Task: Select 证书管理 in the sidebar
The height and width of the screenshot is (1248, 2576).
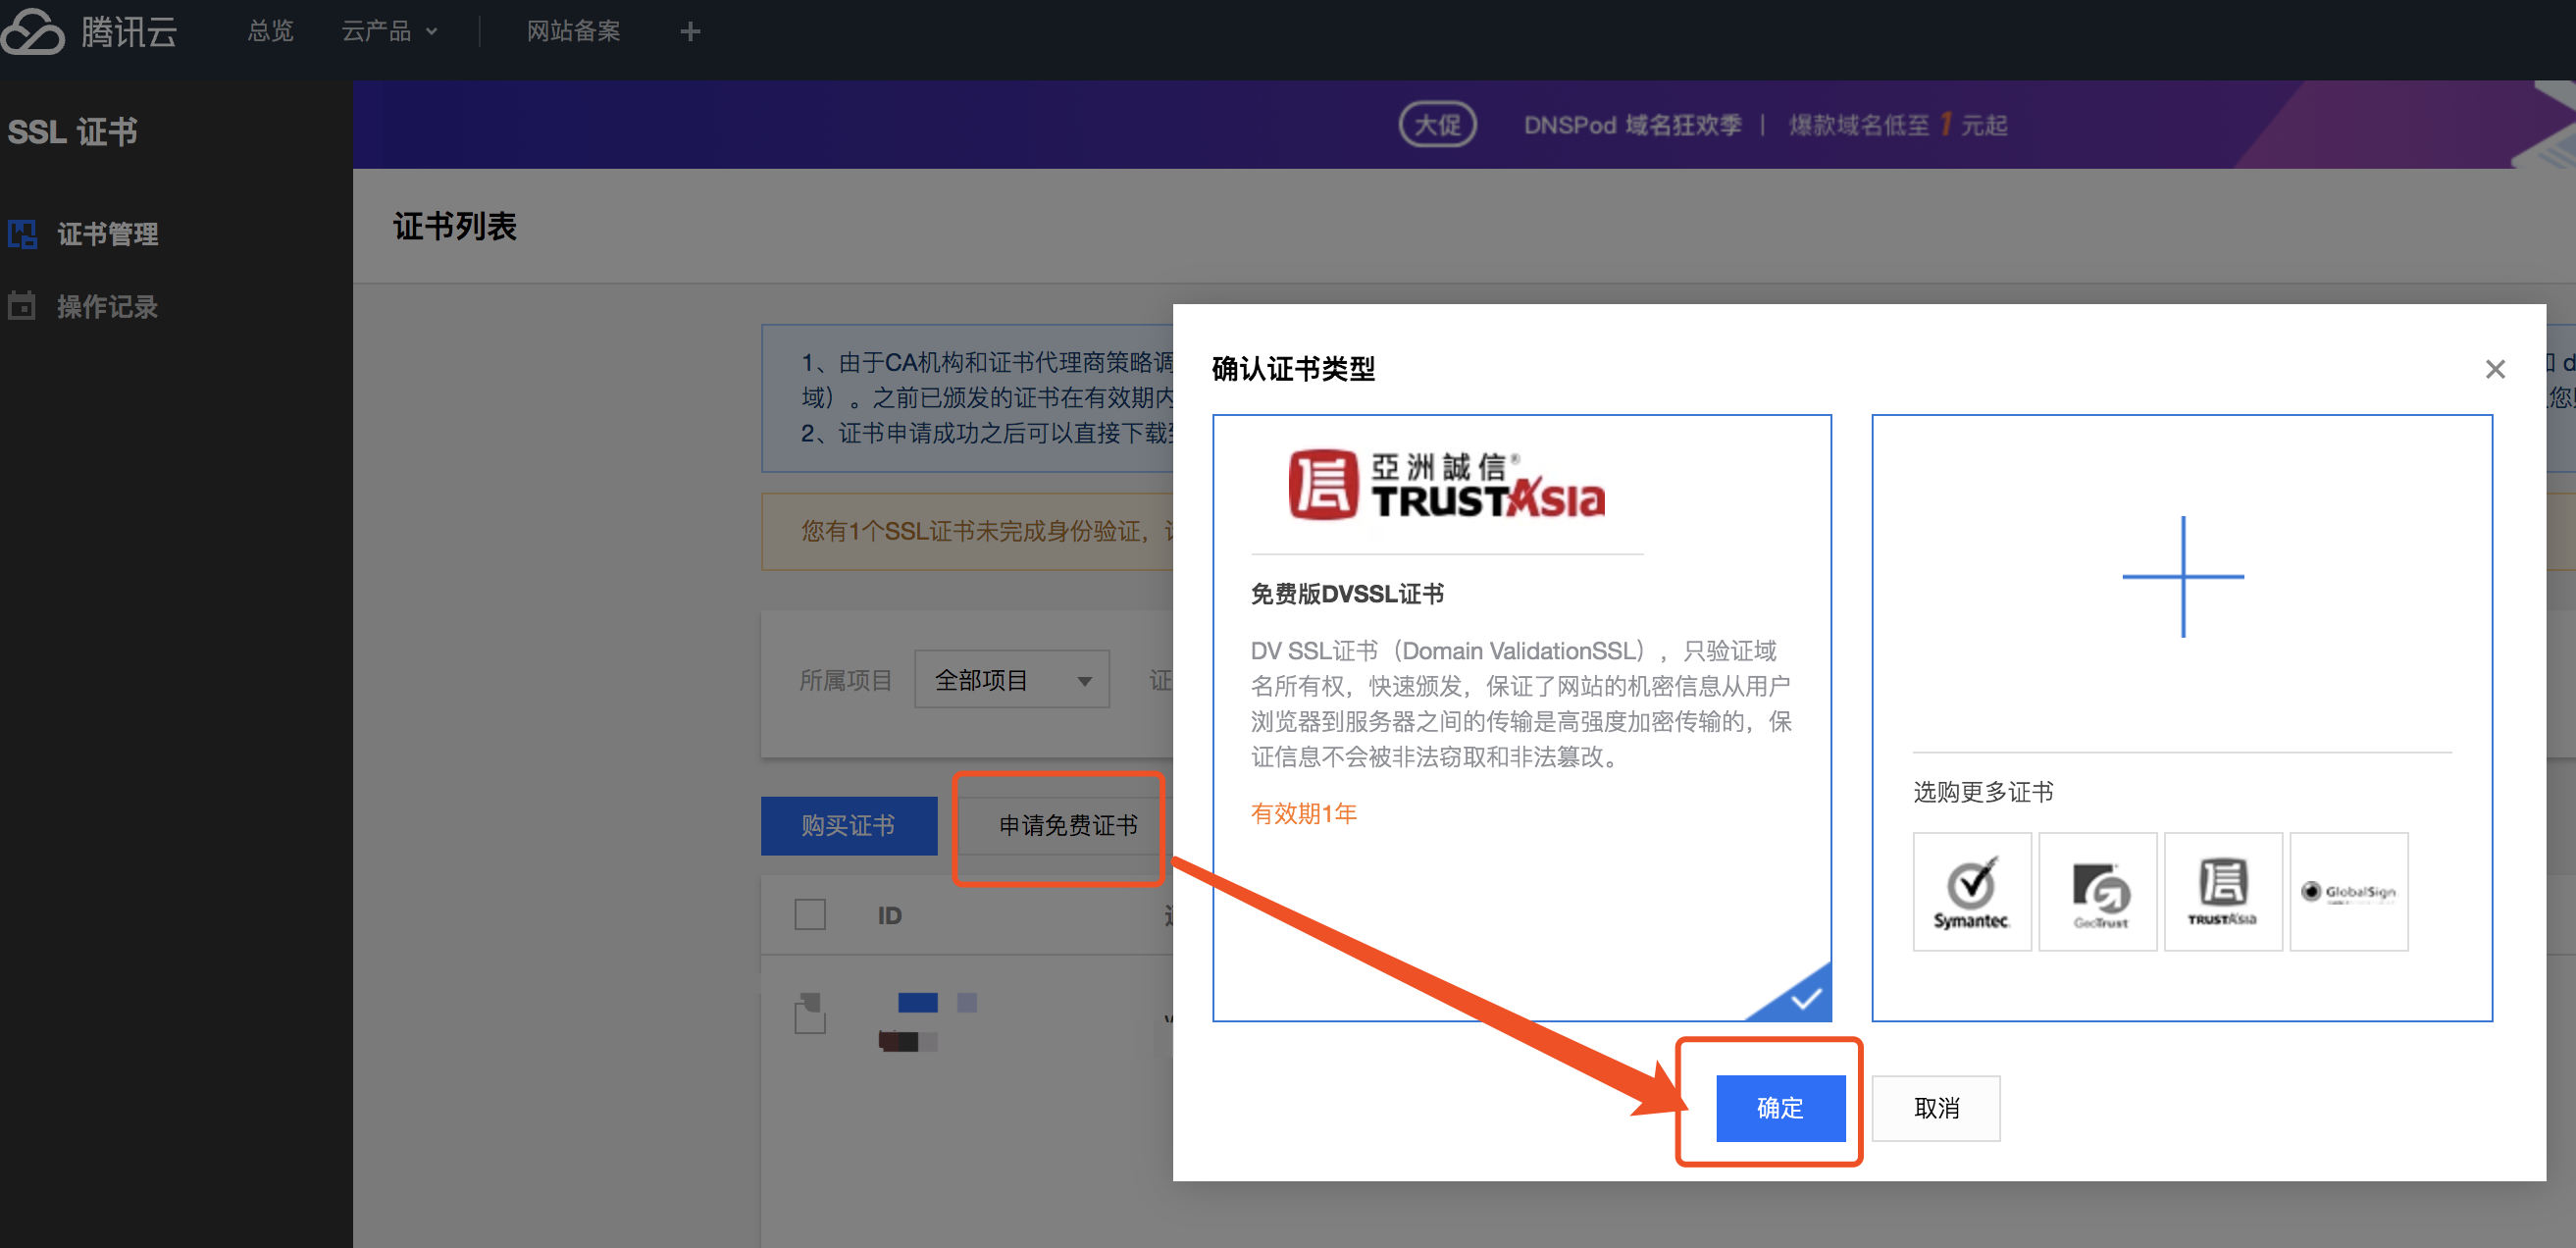Action: (107, 234)
